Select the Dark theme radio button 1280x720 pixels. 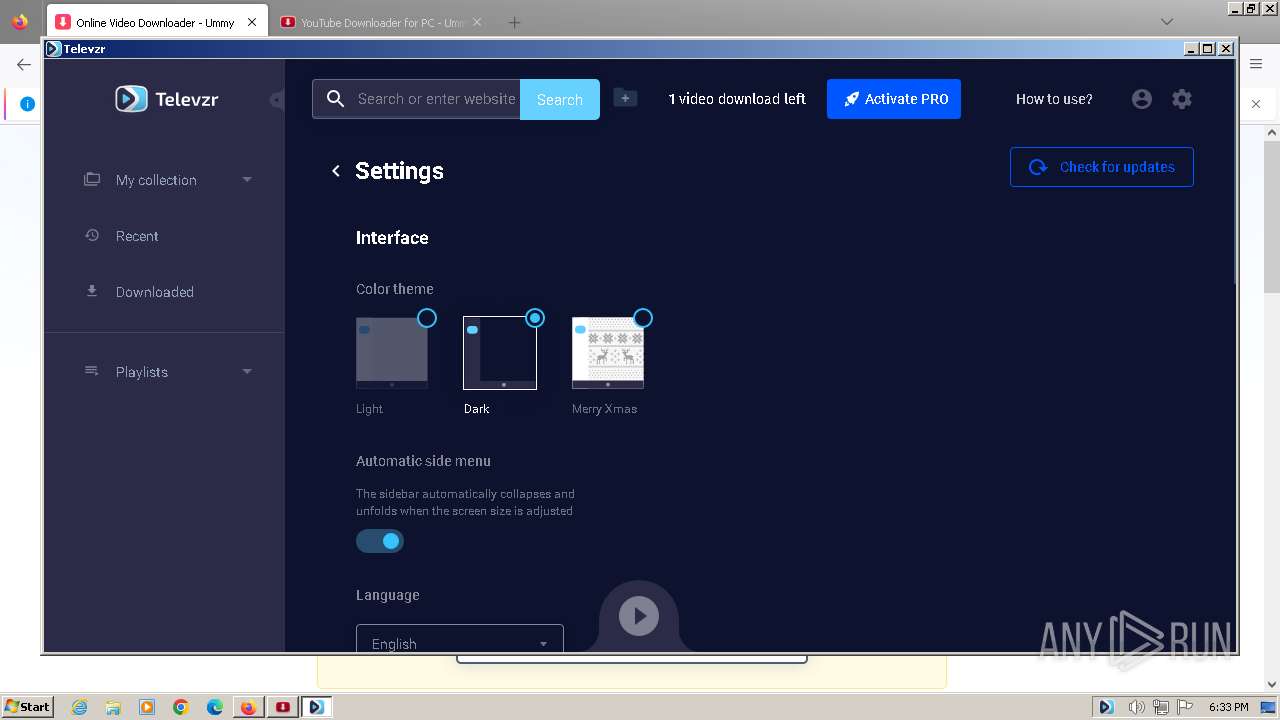[535, 318]
